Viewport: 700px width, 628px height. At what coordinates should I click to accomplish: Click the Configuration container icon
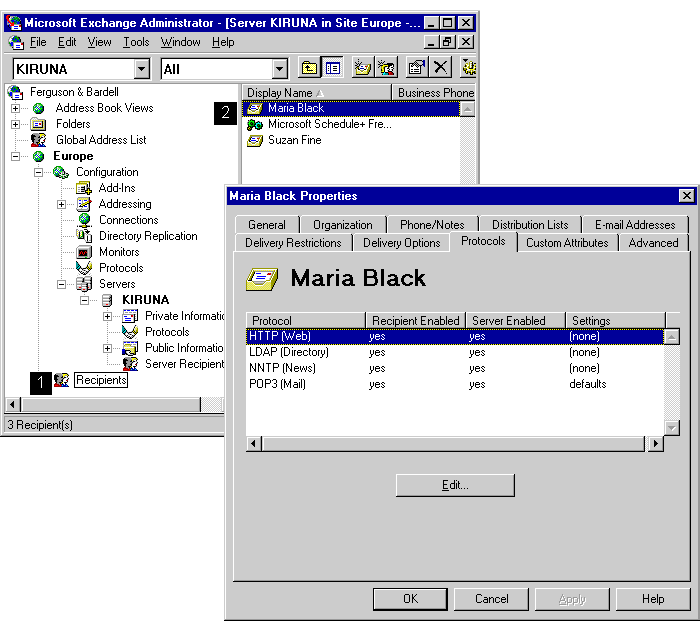(61, 172)
